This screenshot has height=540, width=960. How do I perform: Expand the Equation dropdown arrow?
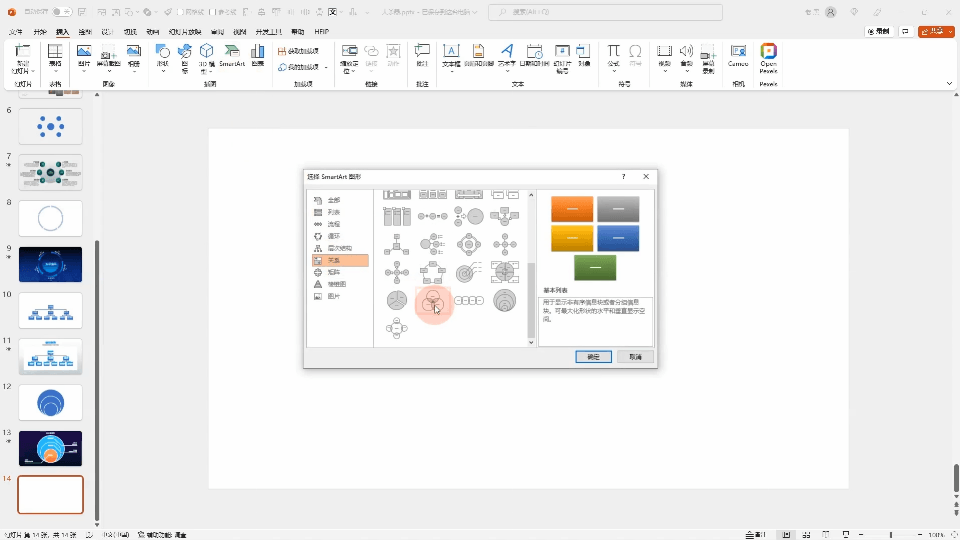point(613,71)
